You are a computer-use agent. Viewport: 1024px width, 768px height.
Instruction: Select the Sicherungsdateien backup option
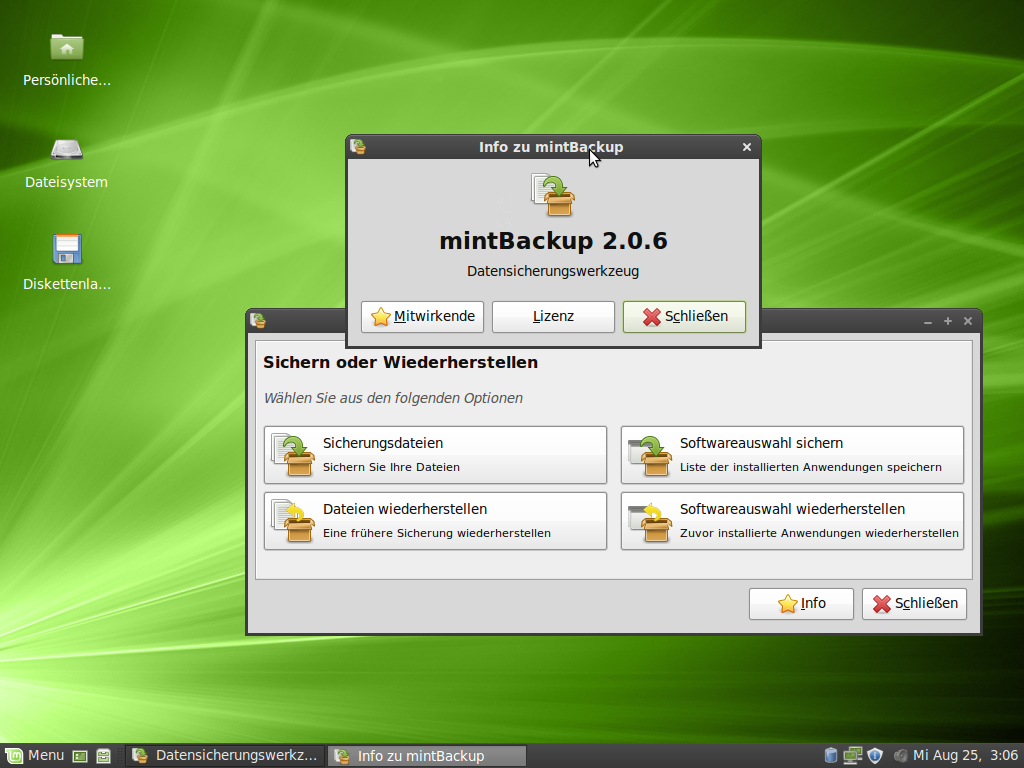point(435,454)
